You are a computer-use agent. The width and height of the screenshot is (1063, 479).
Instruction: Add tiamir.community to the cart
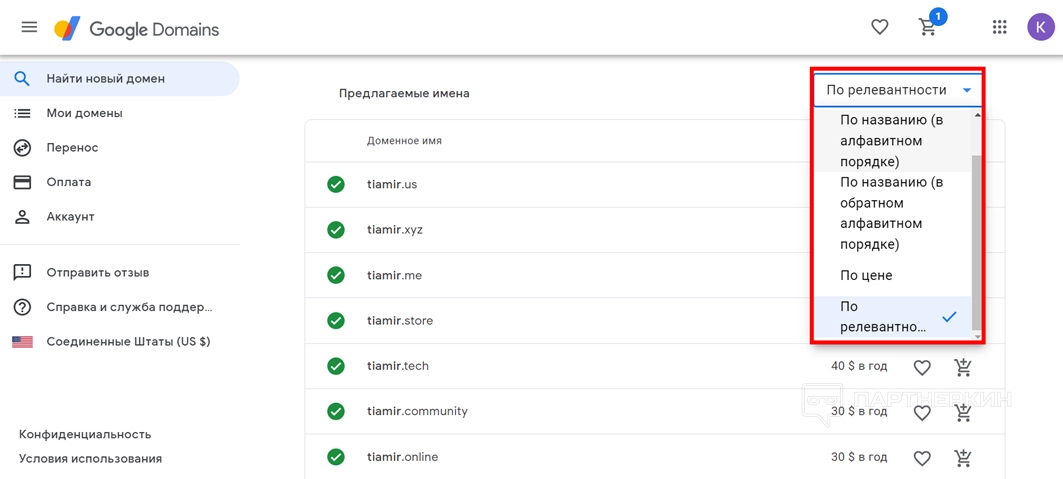[963, 412]
